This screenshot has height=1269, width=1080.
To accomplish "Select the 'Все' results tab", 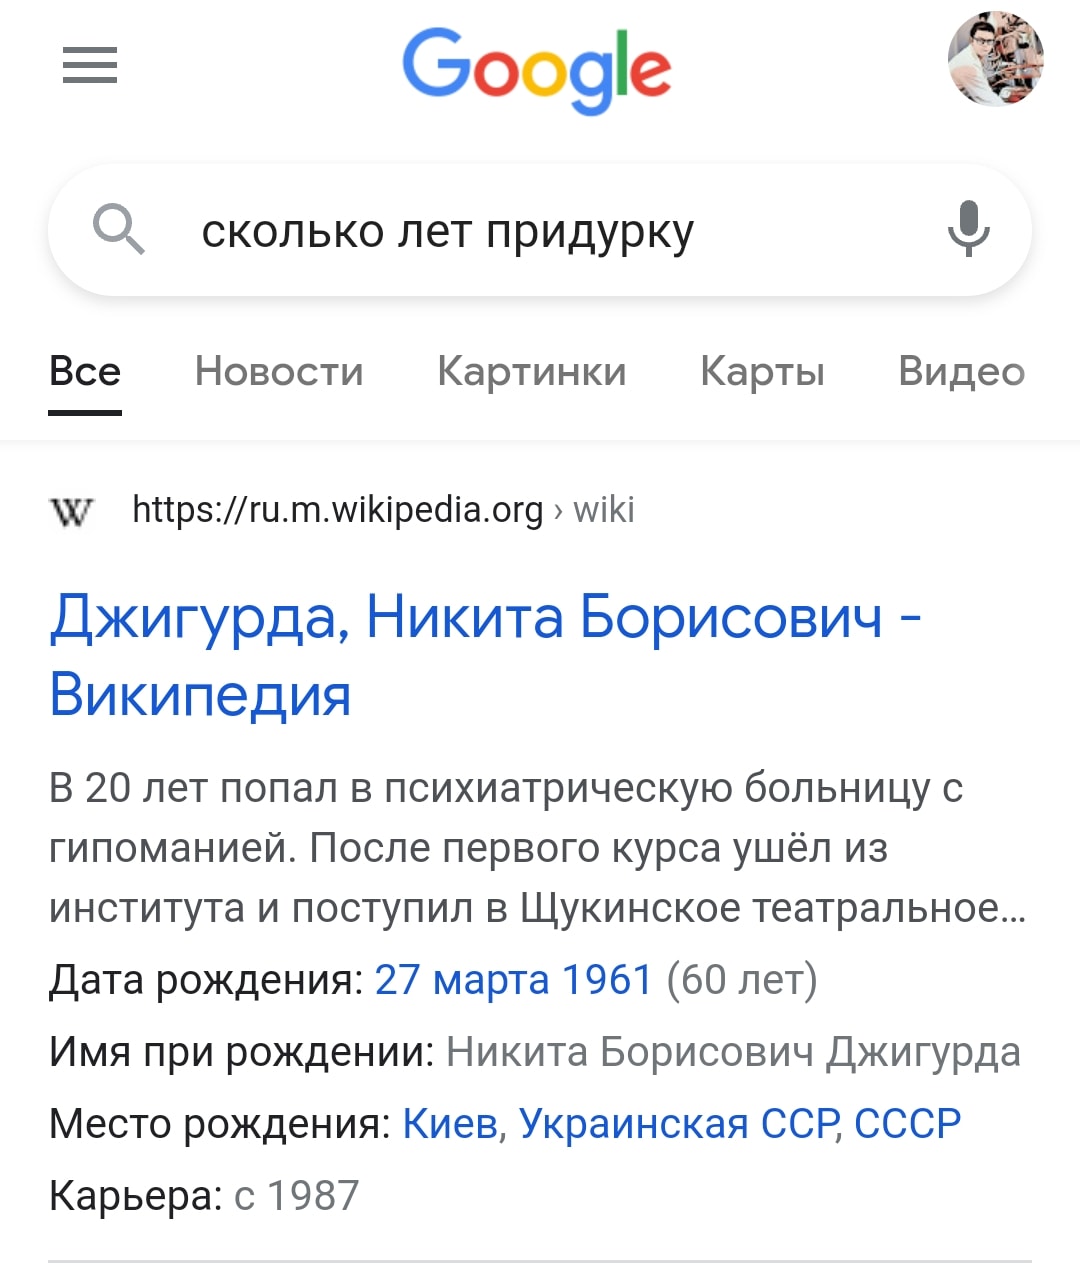I will point(85,372).
